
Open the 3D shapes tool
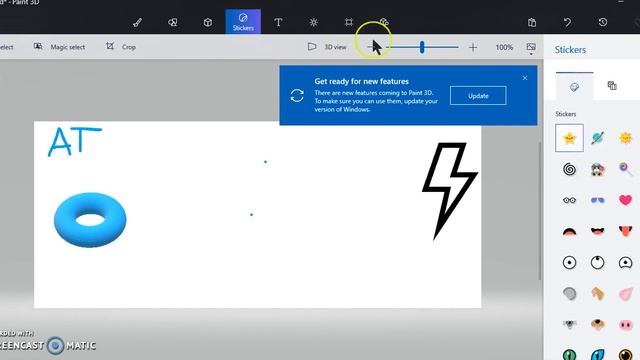point(208,22)
